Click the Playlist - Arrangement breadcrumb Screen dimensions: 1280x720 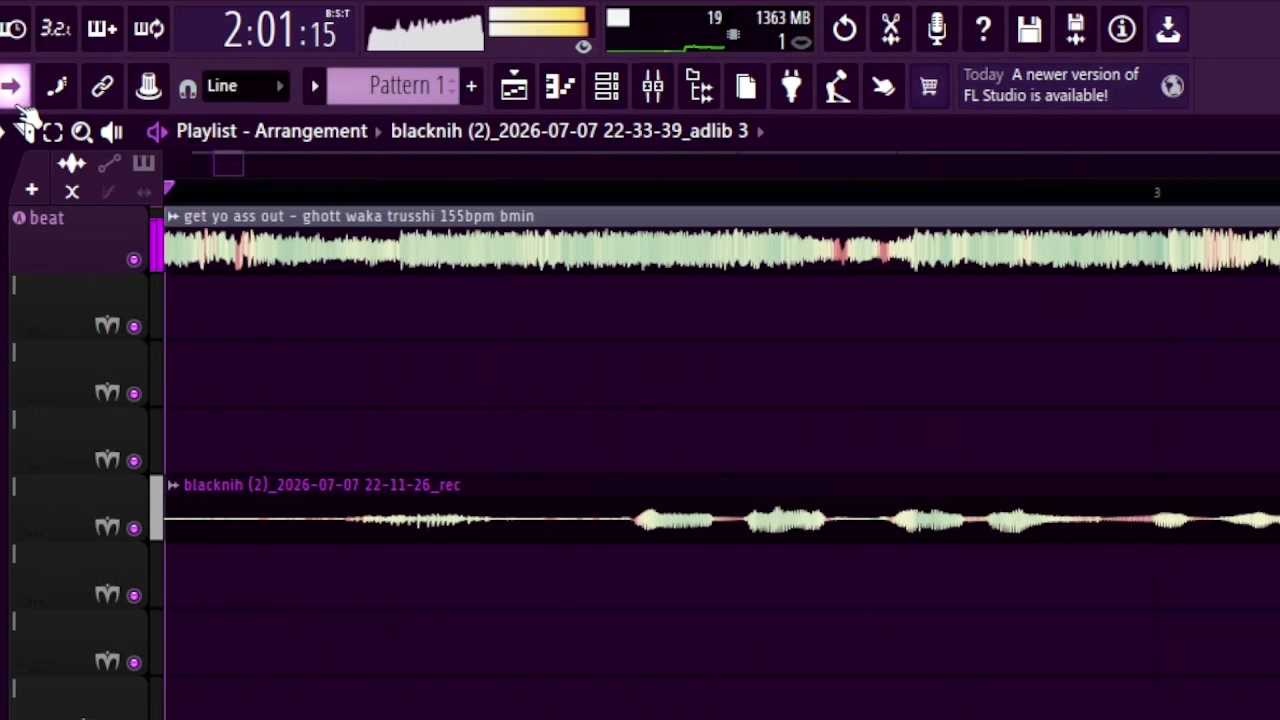272,131
